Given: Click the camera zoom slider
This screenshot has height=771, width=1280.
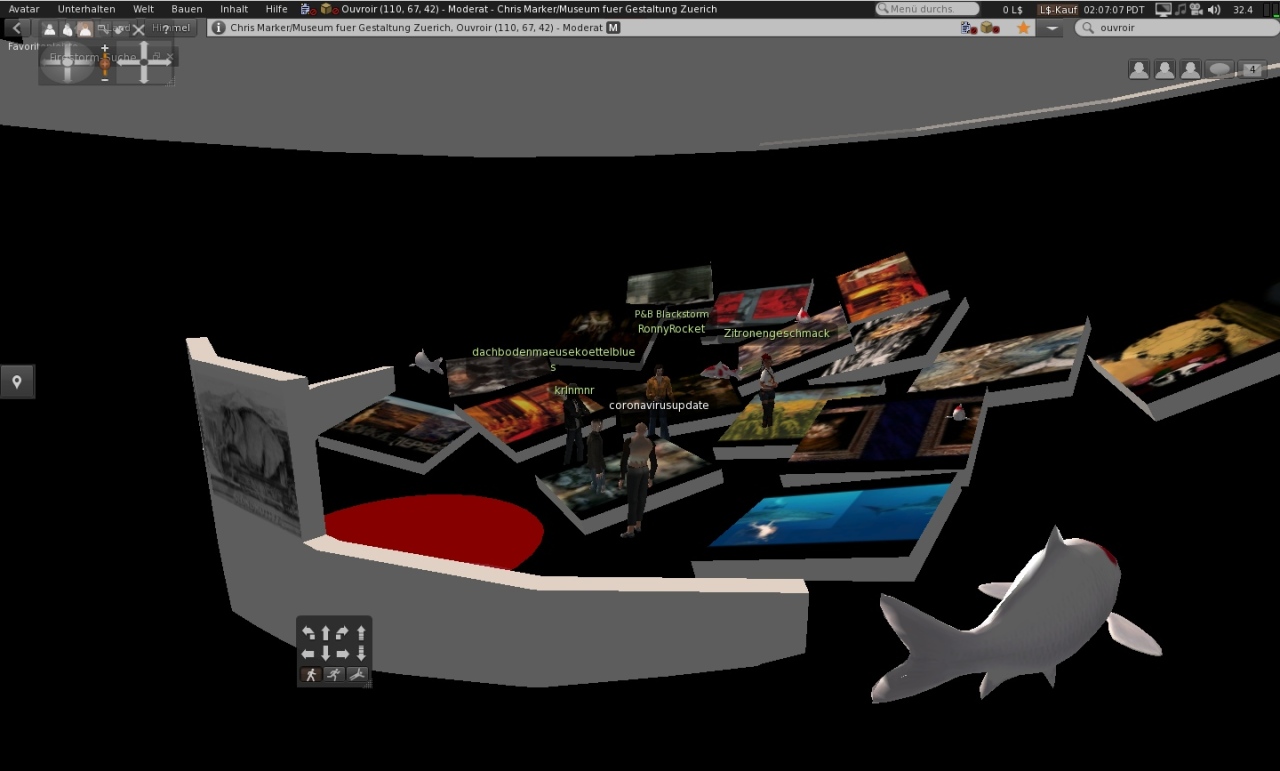Looking at the screenshot, I should pyautogui.click(x=105, y=63).
